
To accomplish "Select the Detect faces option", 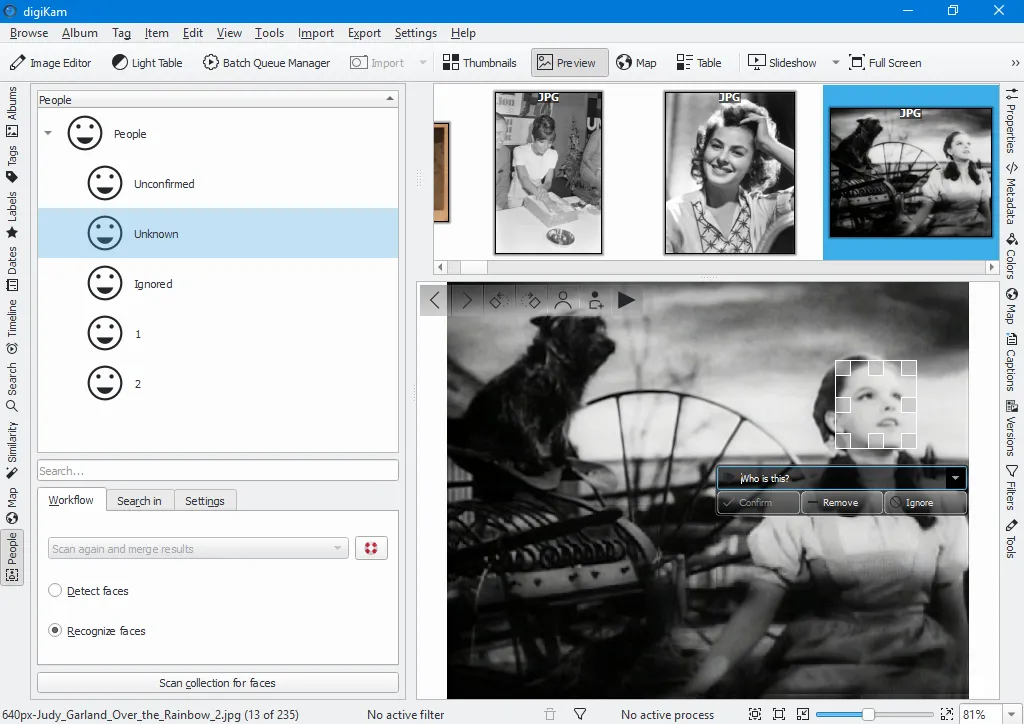I will (x=90, y=591).
